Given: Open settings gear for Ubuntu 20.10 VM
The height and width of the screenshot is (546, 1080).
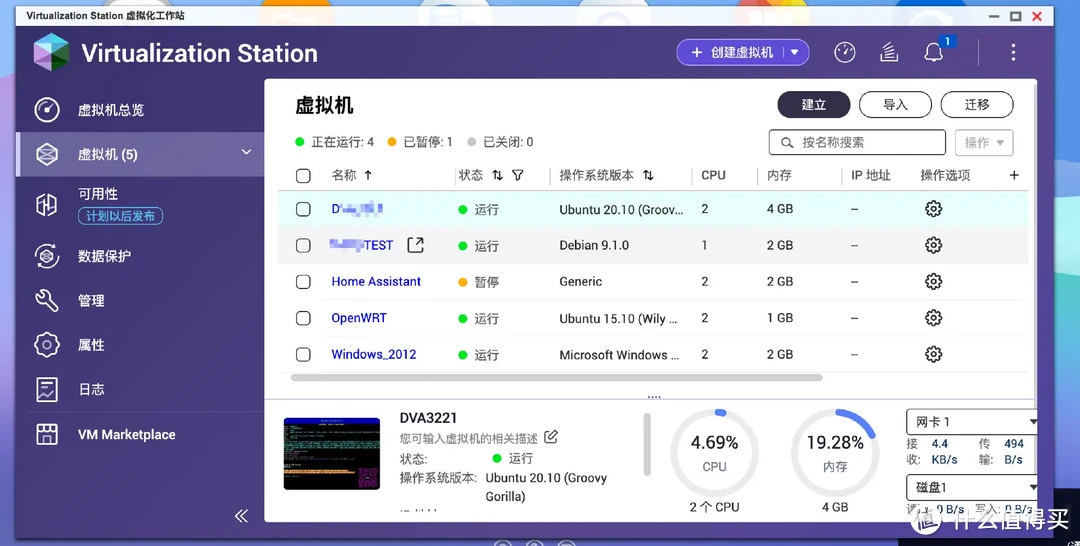Looking at the screenshot, I should pos(933,209).
